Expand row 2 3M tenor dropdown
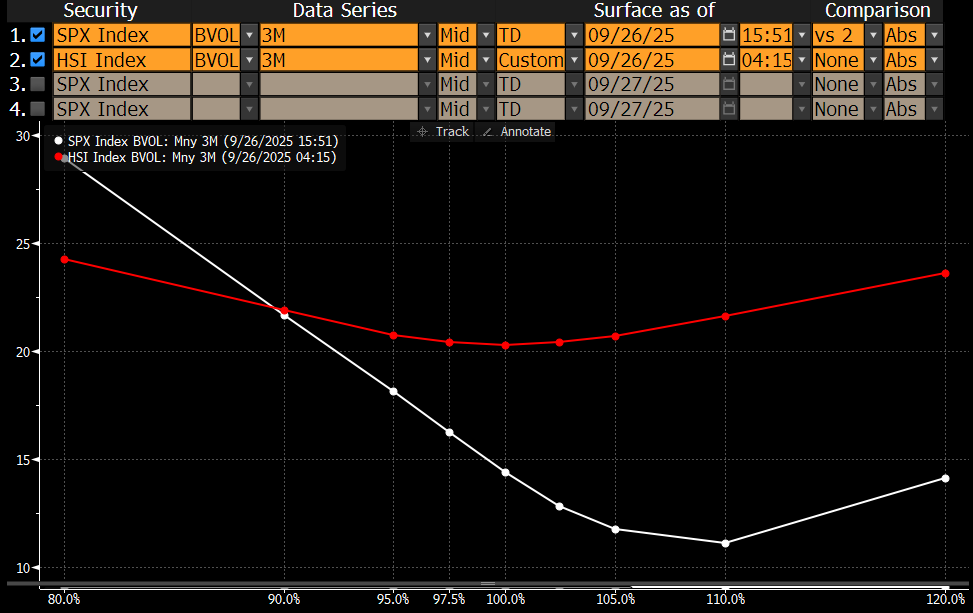973x613 pixels. click(x=427, y=60)
